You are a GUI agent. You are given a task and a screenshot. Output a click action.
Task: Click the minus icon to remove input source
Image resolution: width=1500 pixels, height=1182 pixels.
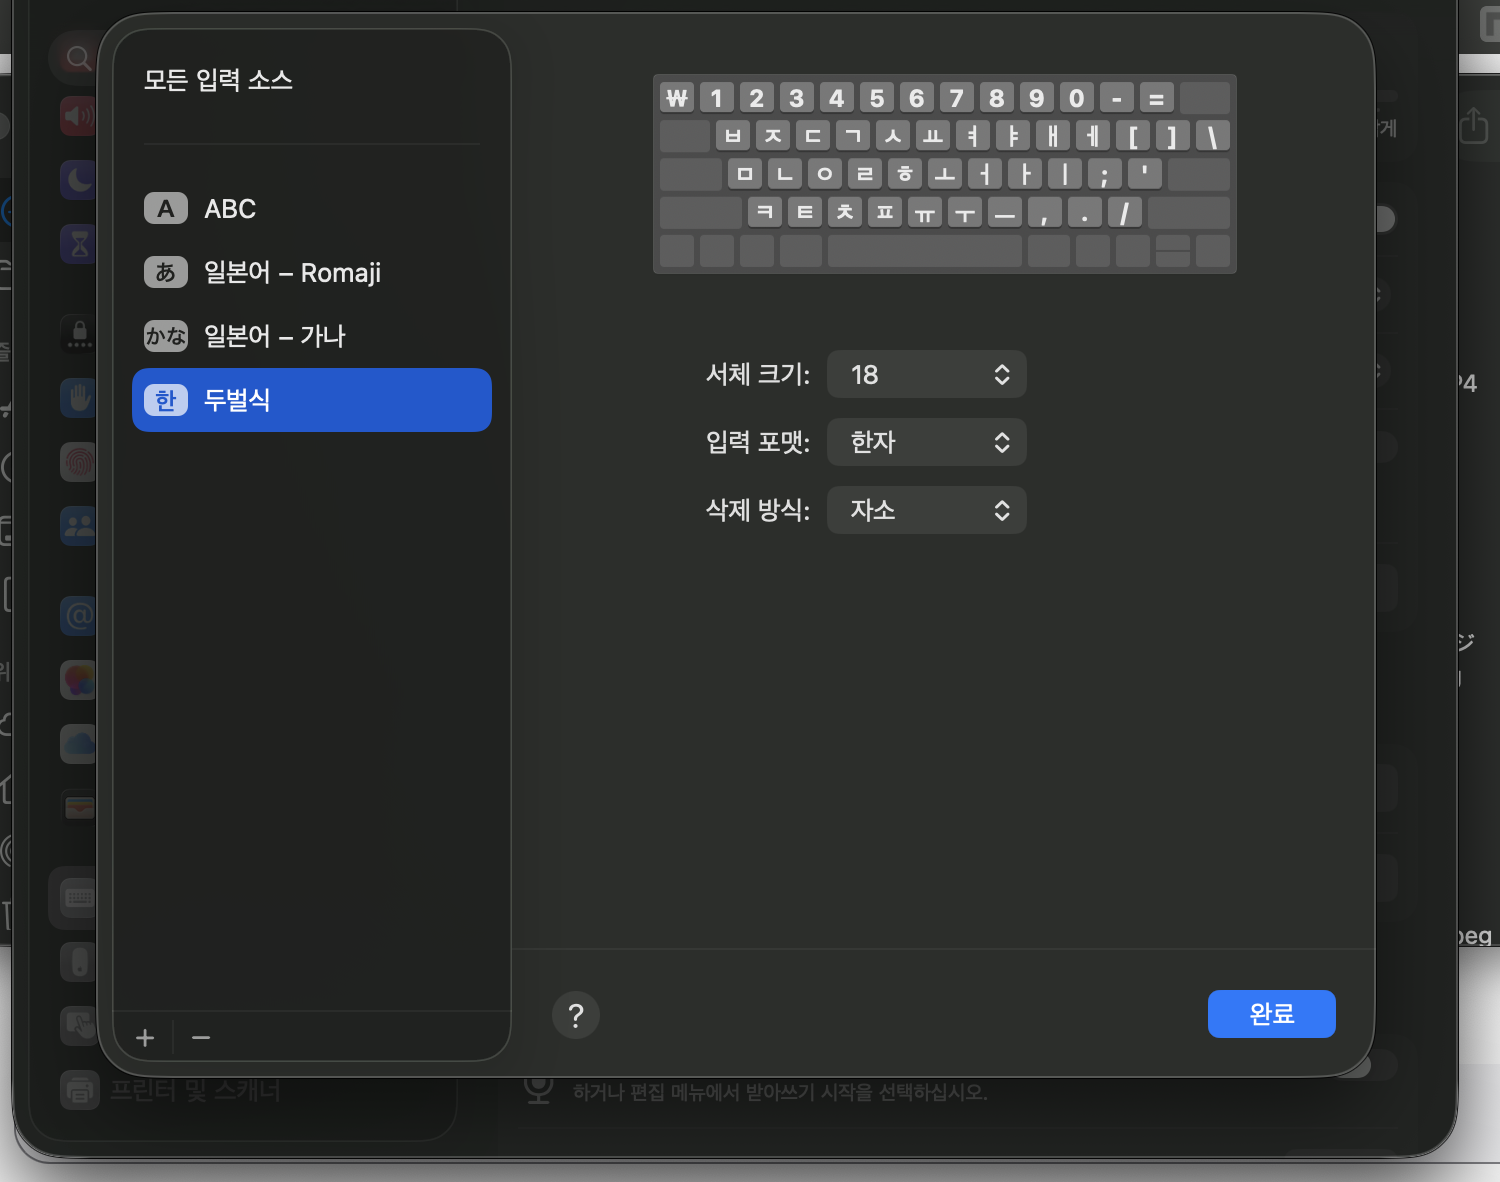pyautogui.click(x=201, y=1038)
